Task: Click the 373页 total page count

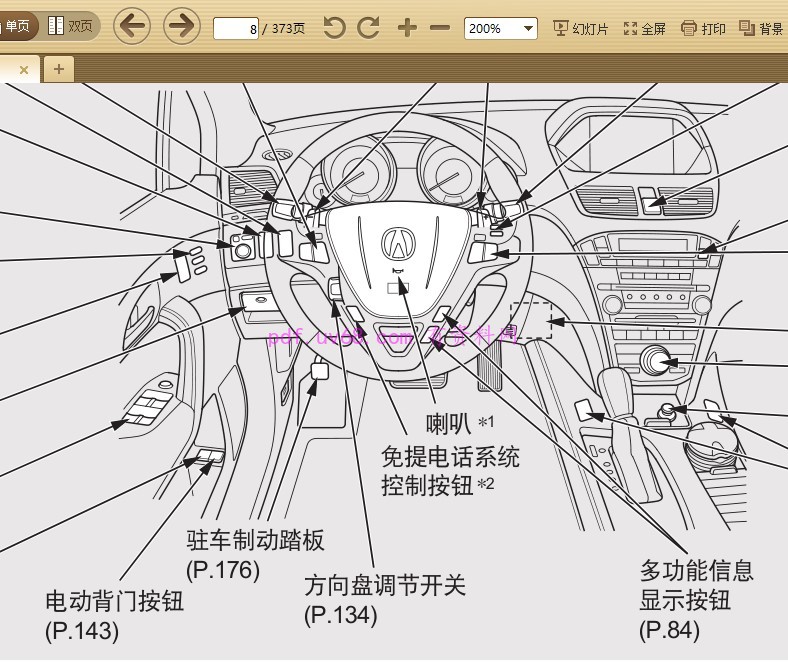Action: [x=288, y=29]
